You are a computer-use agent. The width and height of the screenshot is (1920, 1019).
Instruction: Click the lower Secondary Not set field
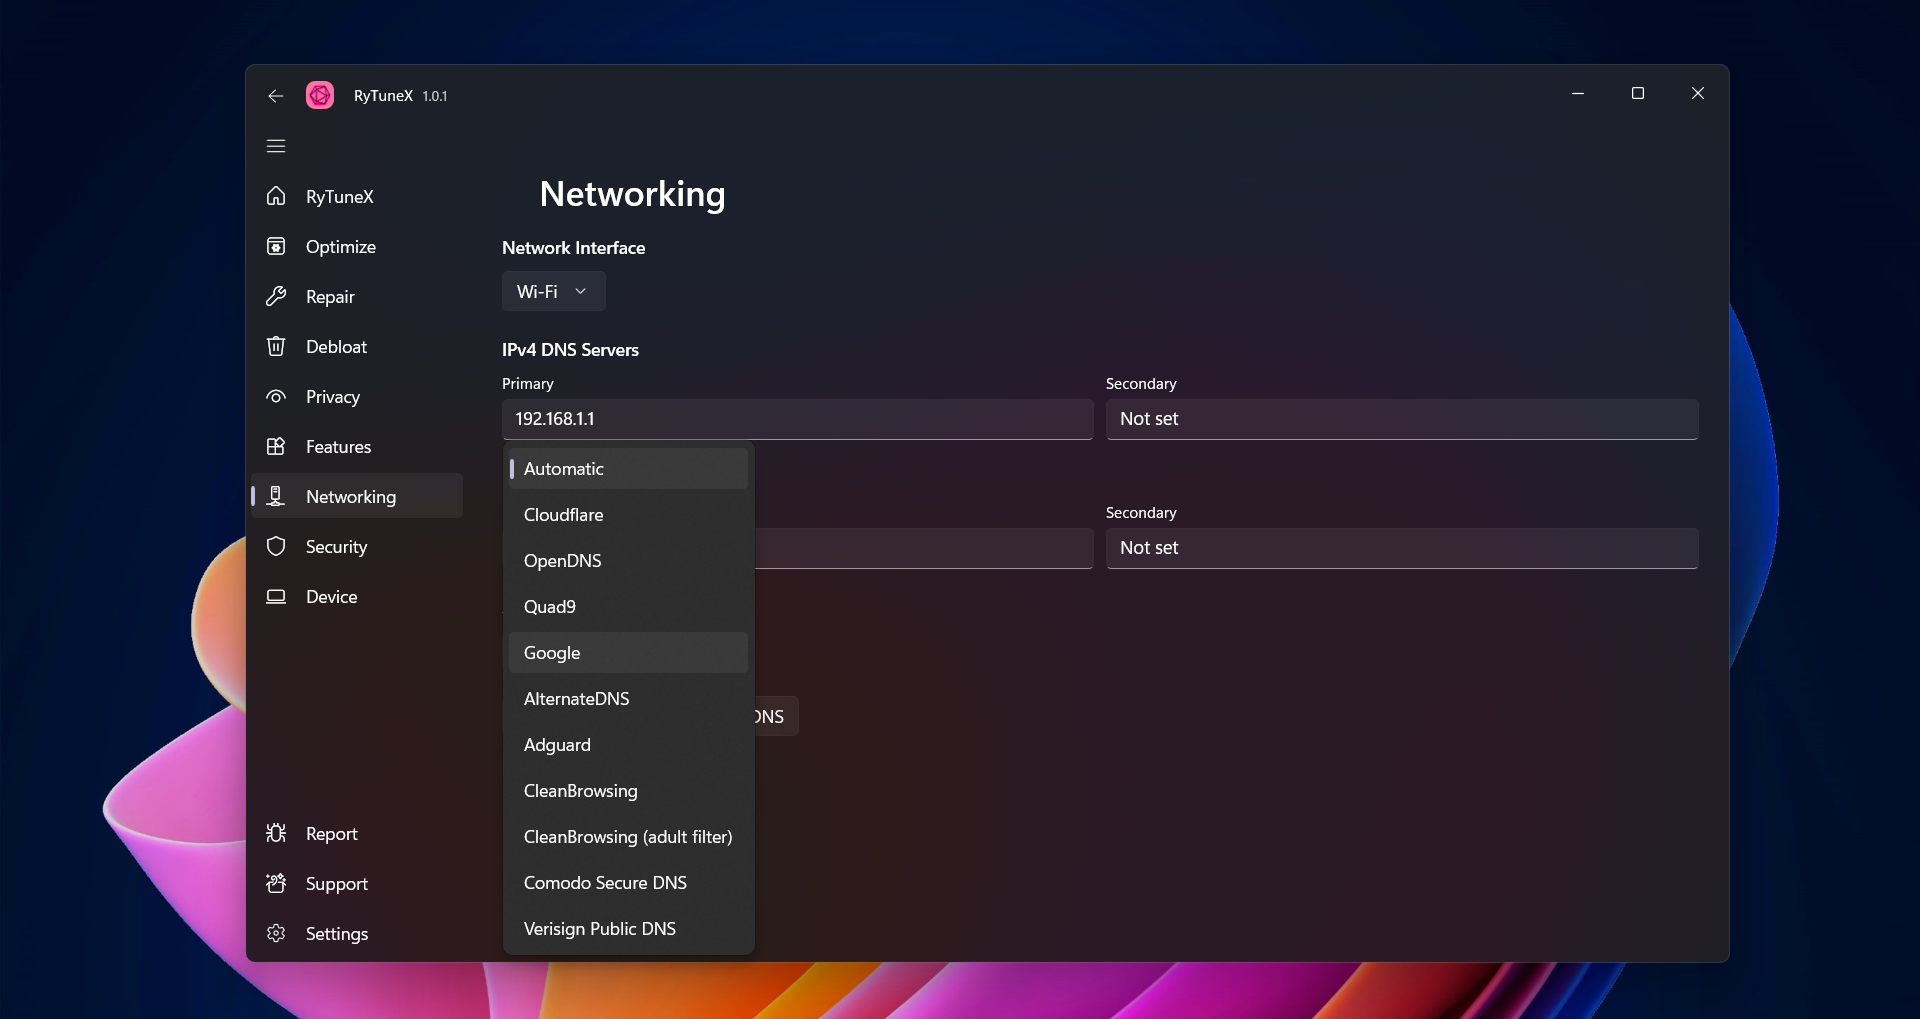1402,548
